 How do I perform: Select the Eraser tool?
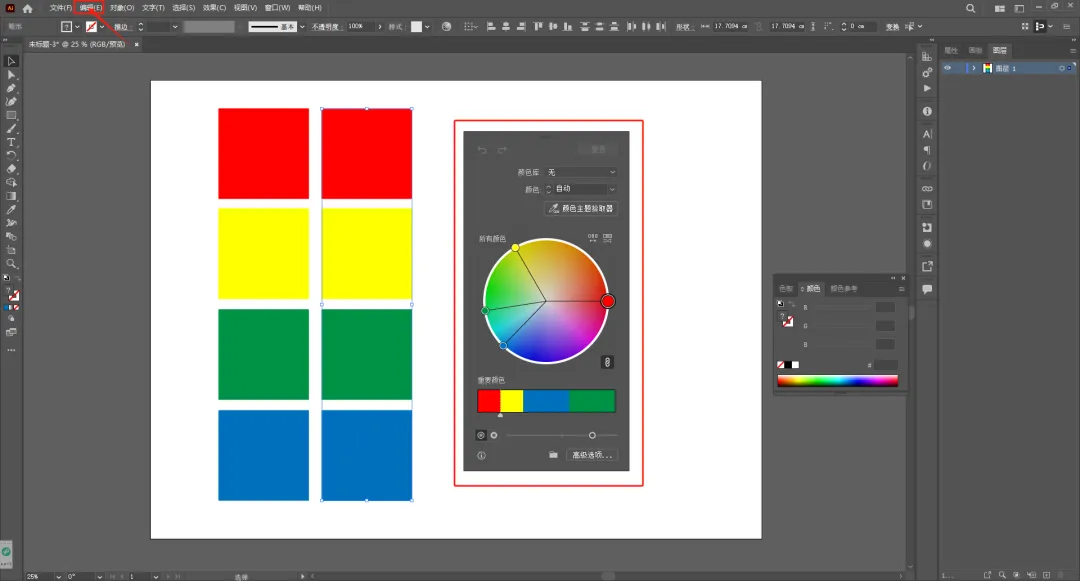(x=11, y=169)
